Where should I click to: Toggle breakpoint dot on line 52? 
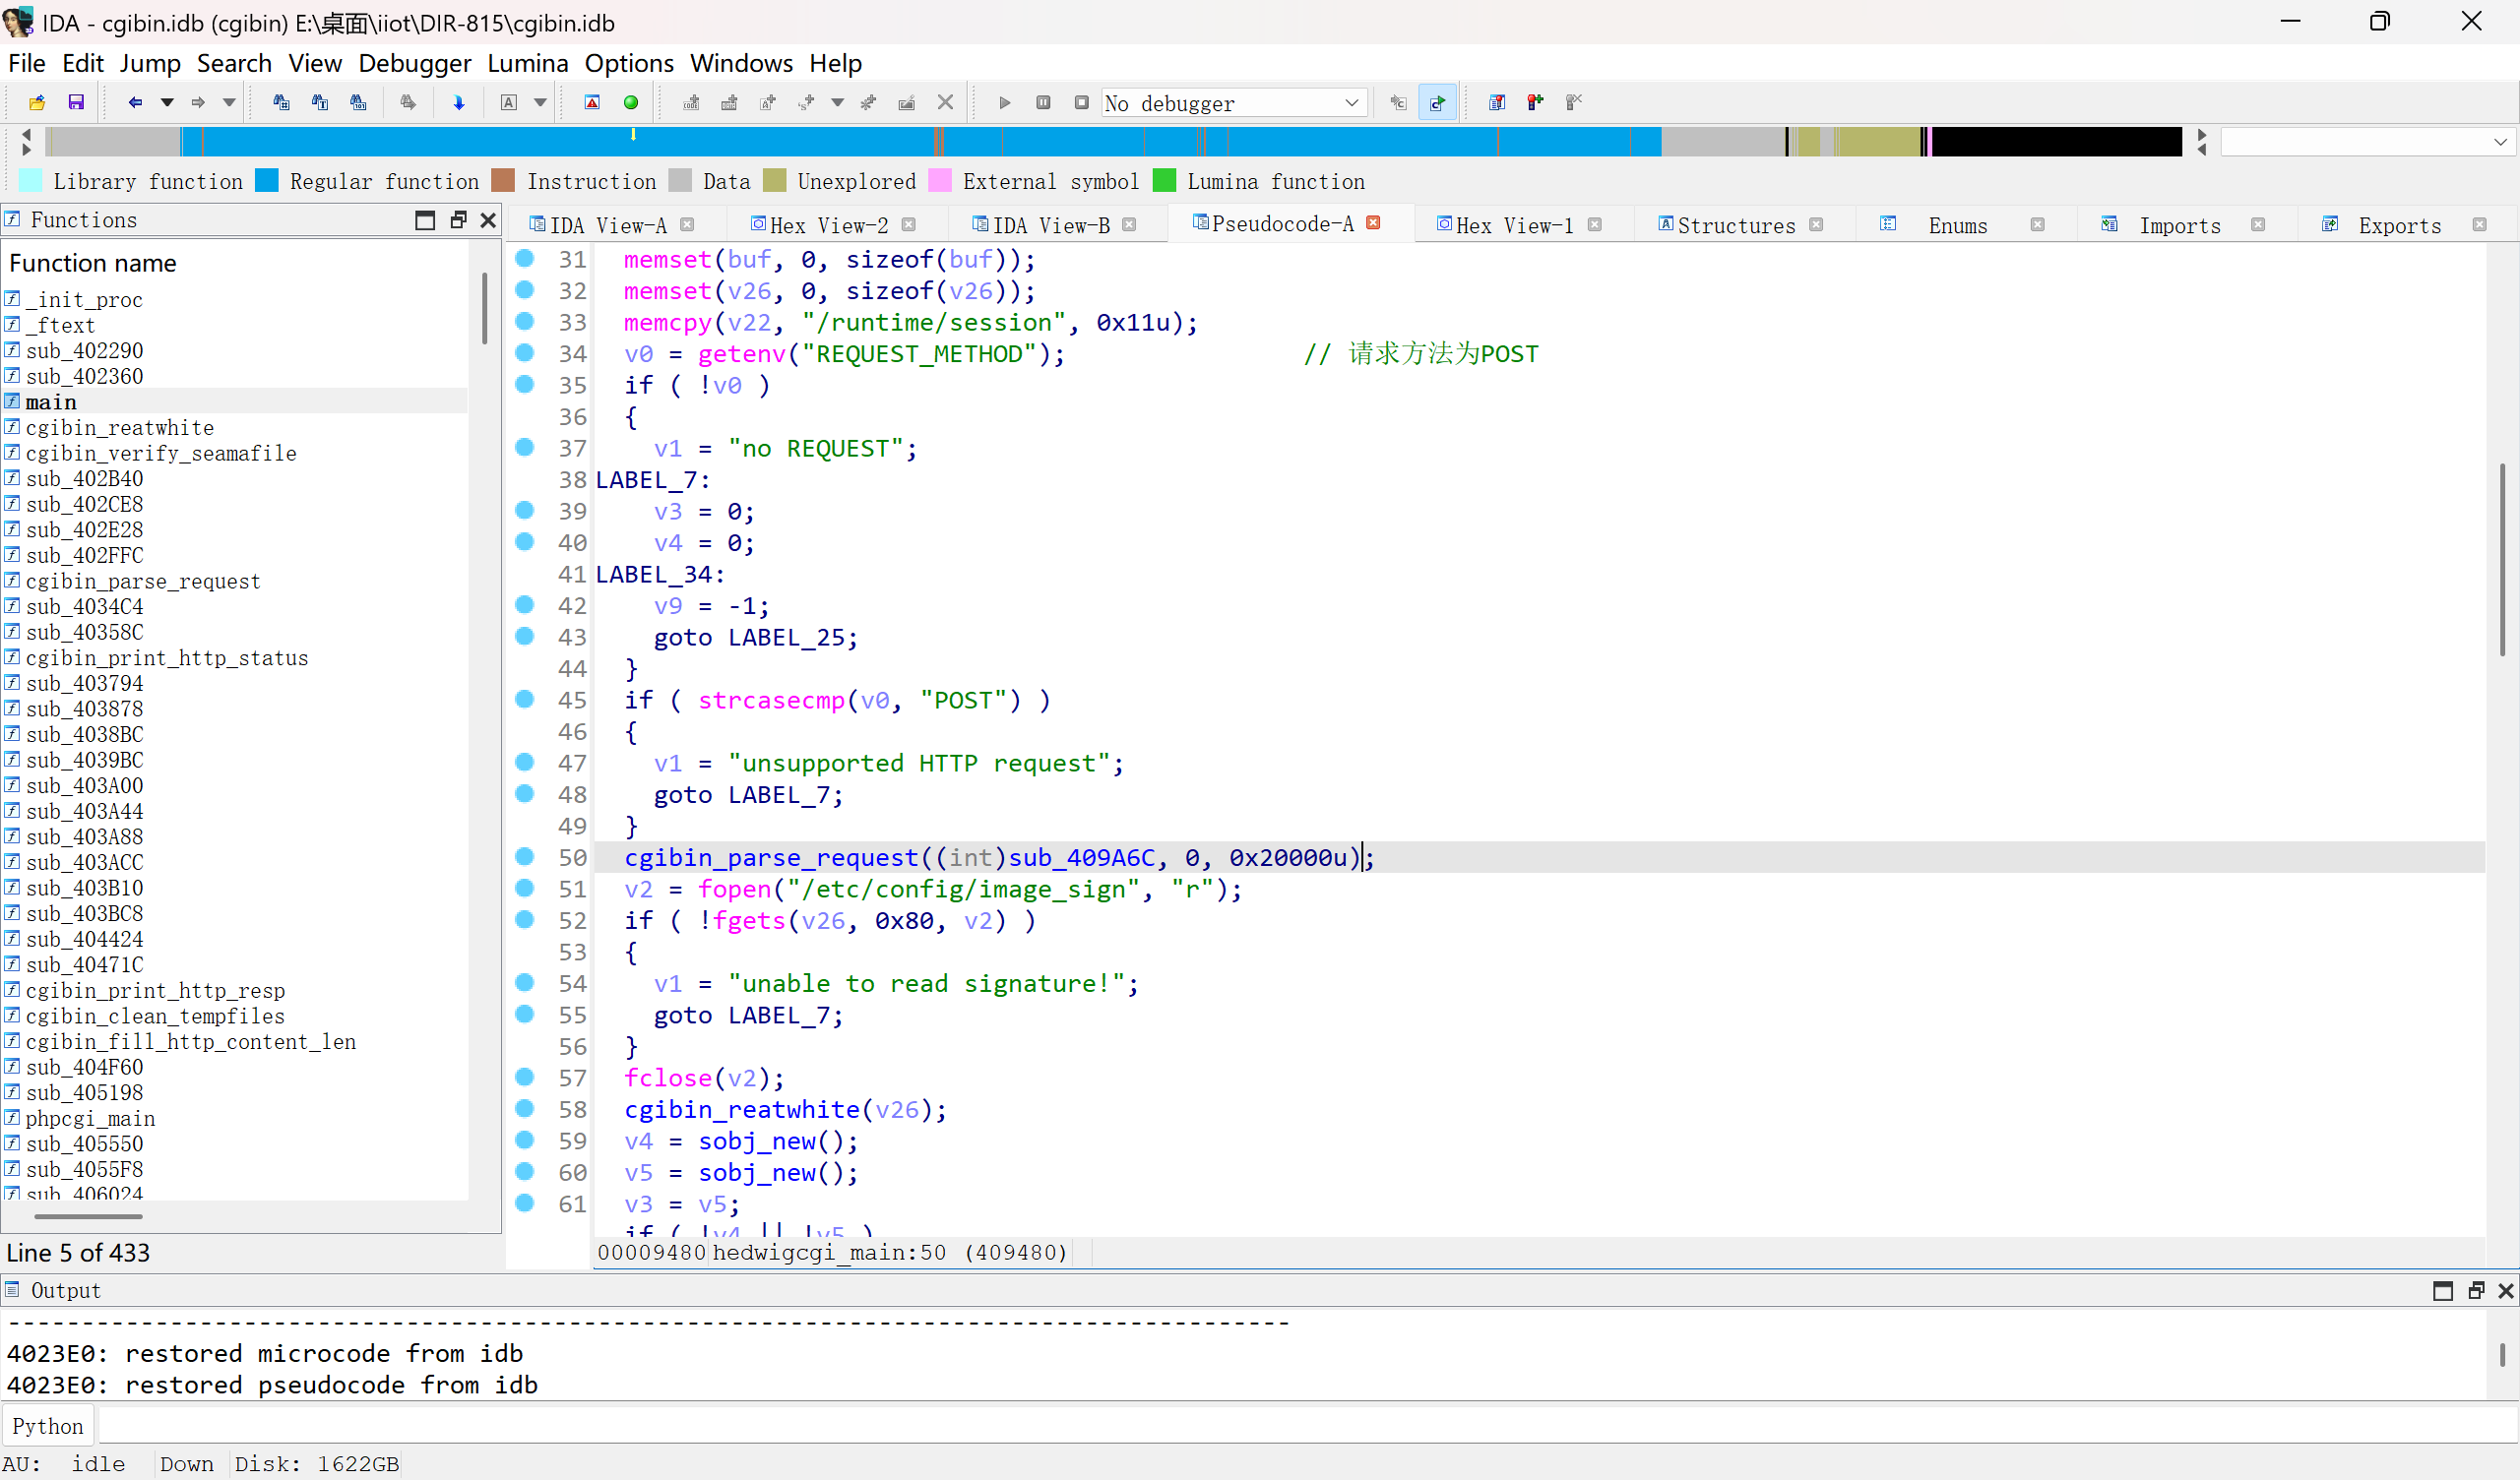(524, 919)
